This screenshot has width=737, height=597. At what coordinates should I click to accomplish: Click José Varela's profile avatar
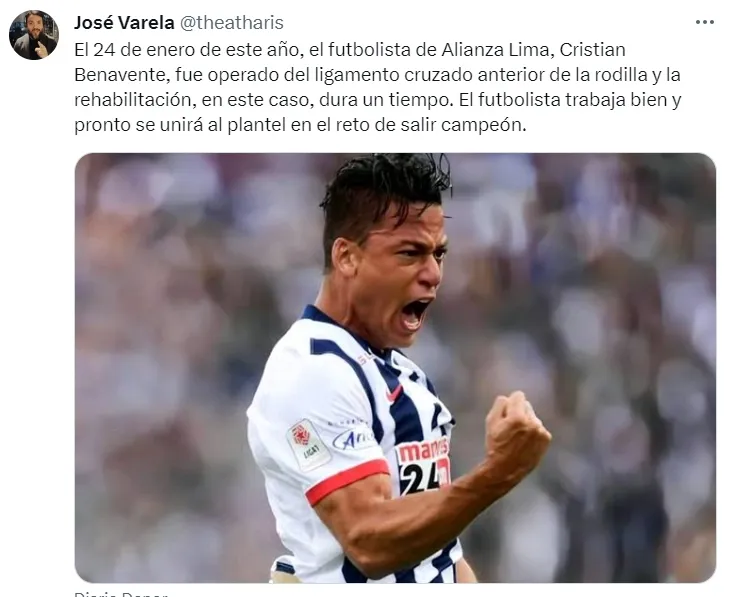(x=34, y=35)
